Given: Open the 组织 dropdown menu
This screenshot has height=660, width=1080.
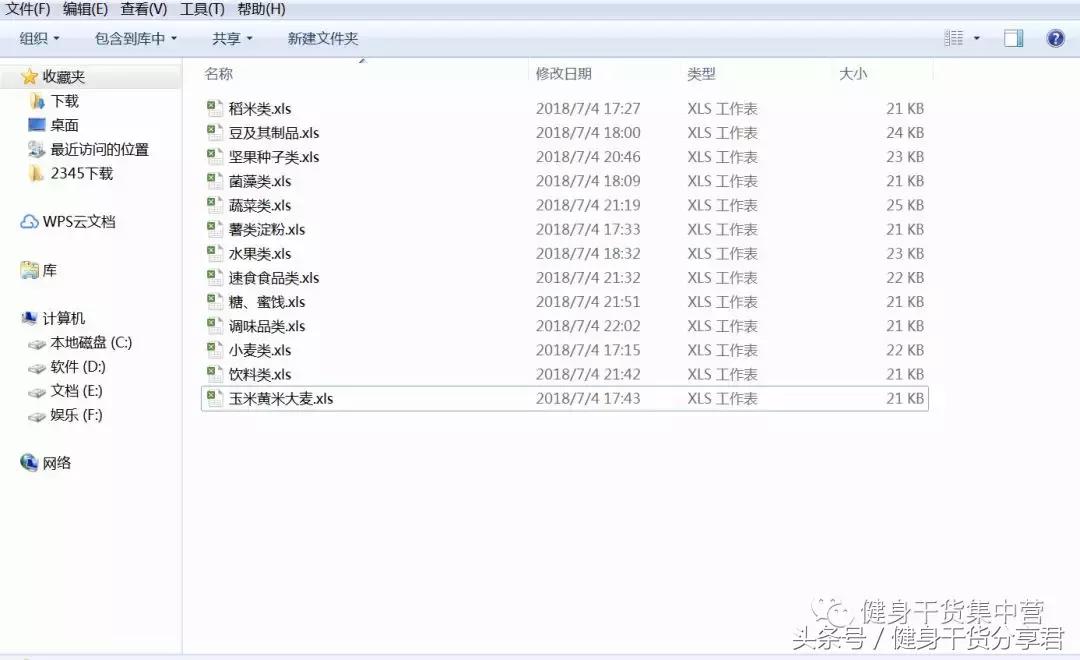Looking at the screenshot, I should 37,38.
